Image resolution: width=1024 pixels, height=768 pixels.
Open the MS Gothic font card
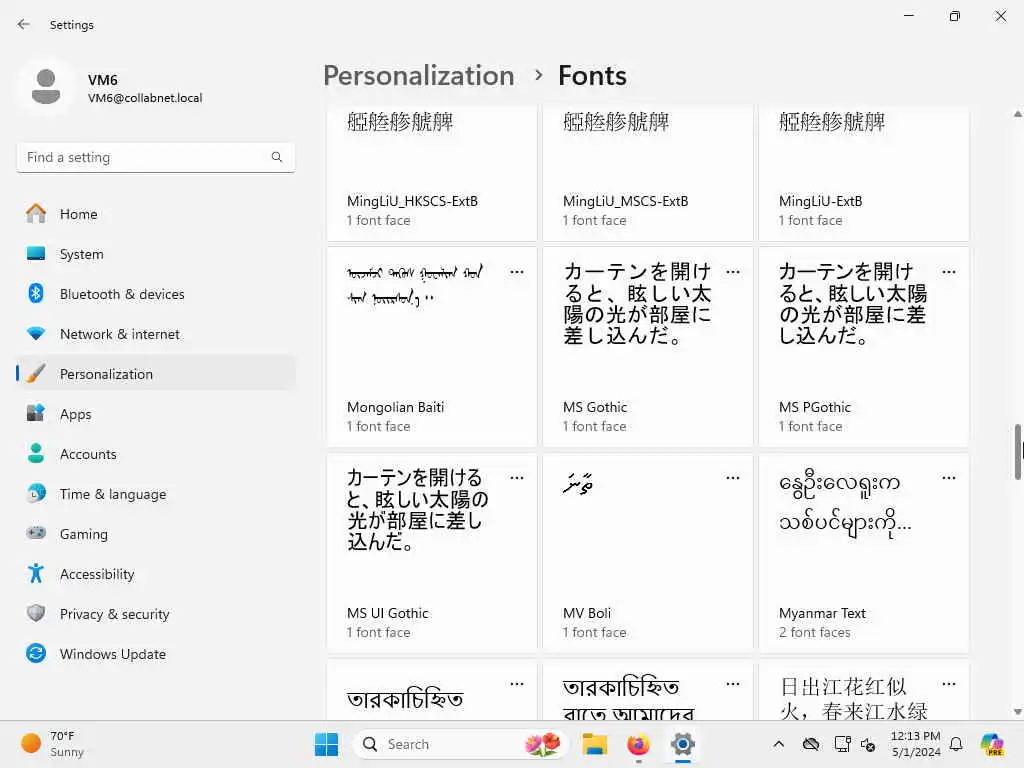click(648, 346)
